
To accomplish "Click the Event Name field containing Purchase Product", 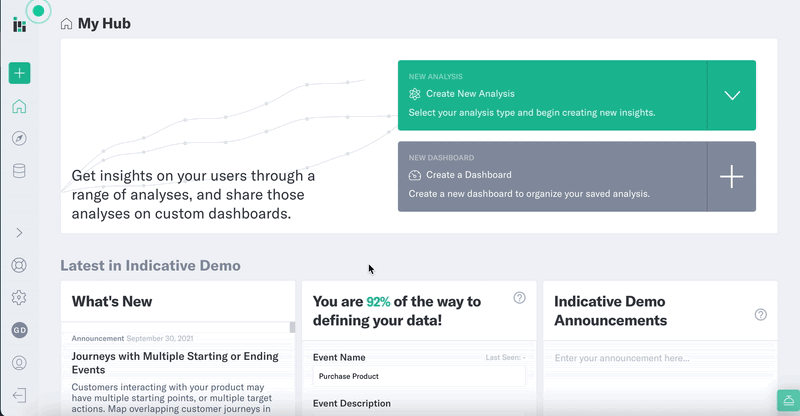I will (419, 376).
